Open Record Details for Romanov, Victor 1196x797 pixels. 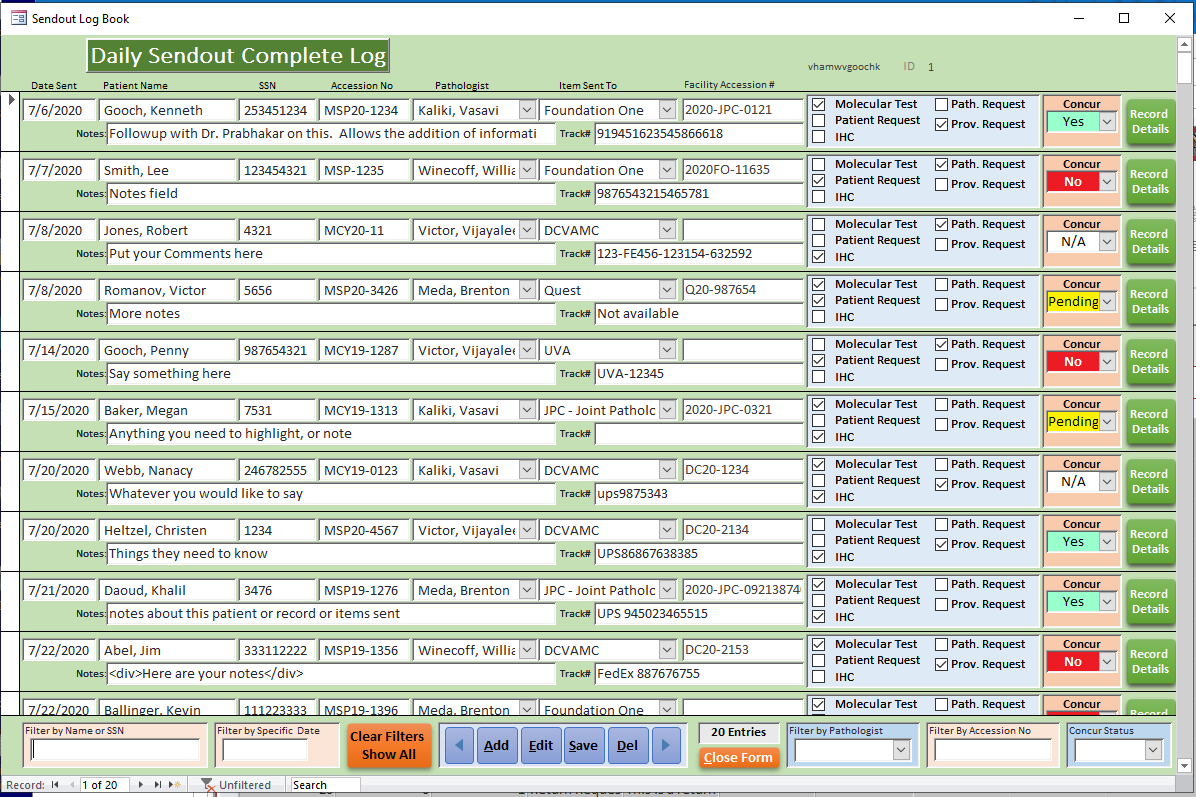coord(1149,301)
